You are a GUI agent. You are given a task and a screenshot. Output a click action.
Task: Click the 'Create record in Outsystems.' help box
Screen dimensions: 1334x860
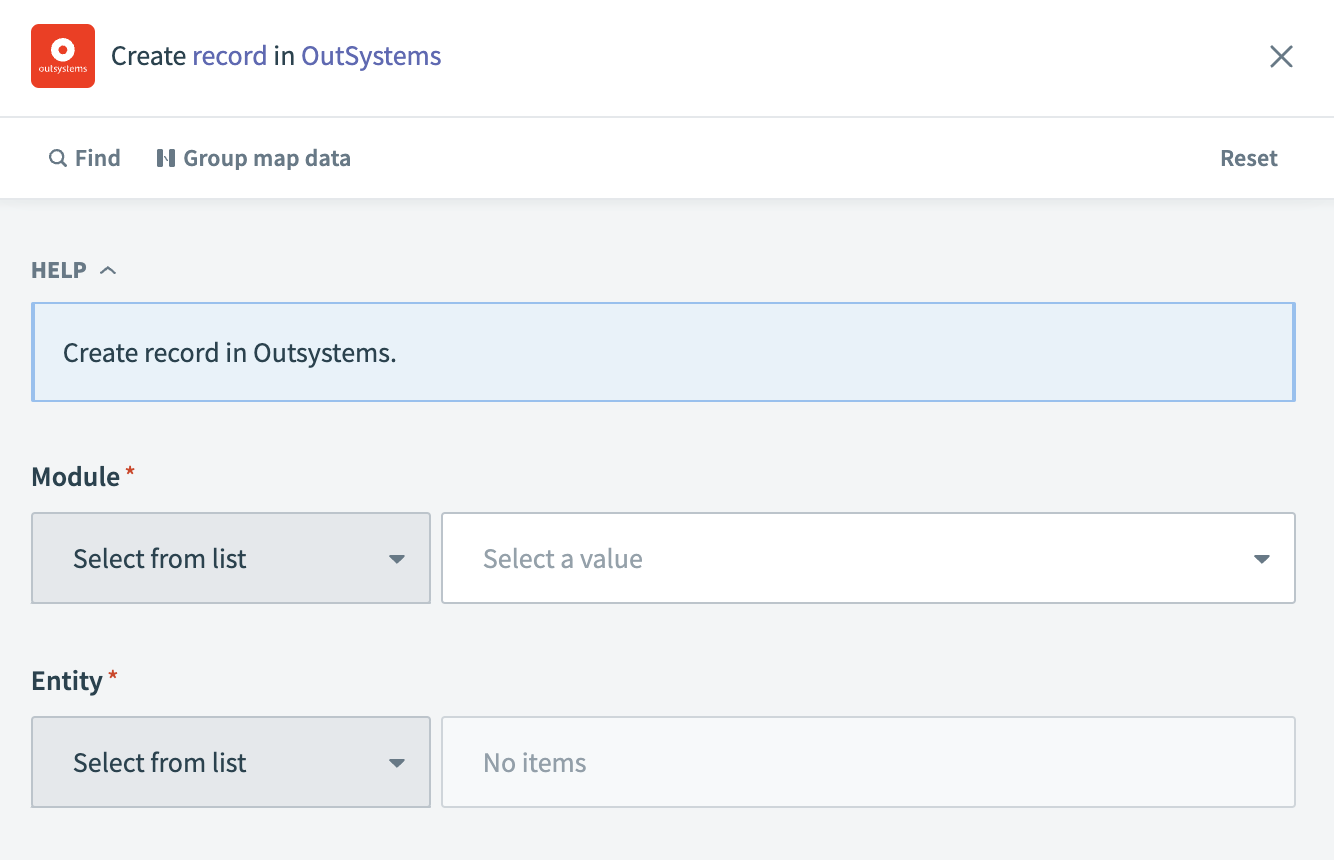click(x=663, y=353)
